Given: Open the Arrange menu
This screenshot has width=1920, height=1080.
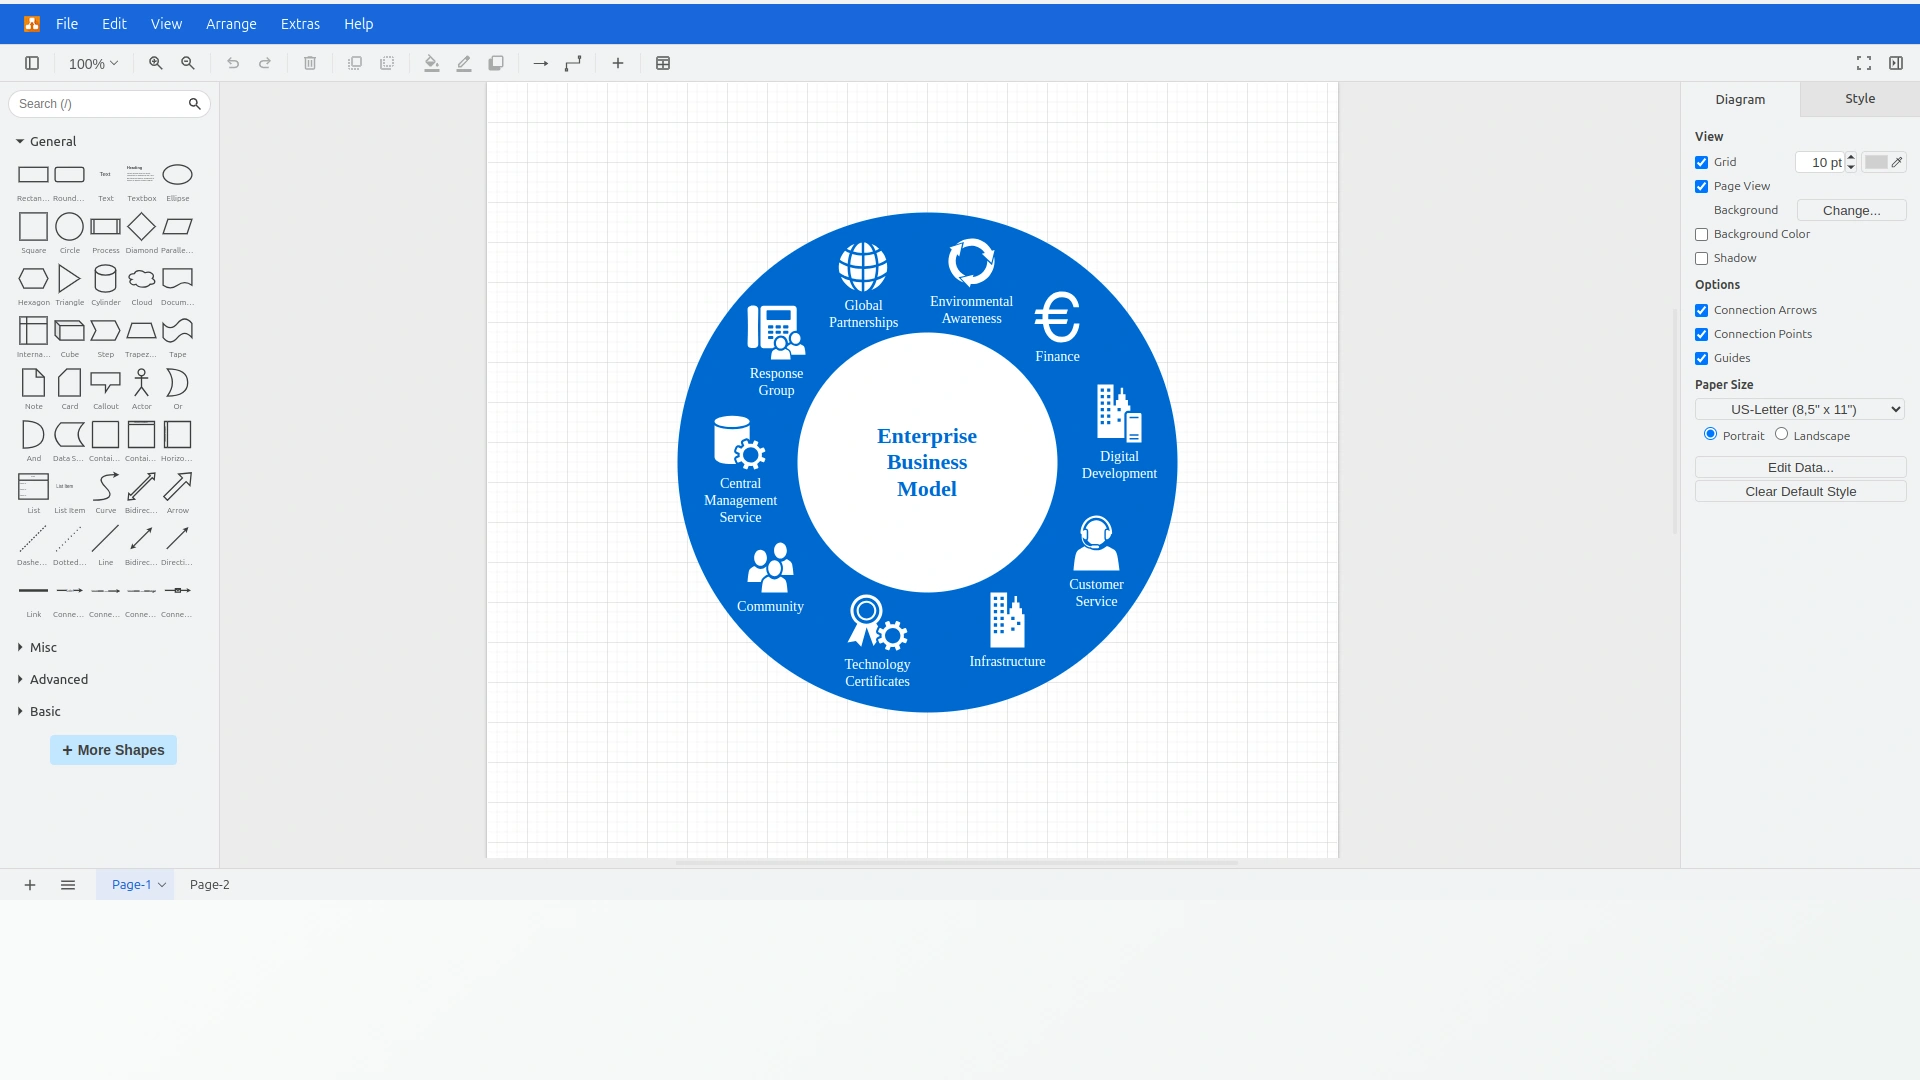Looking at the screenshot, I should (231, 24).
